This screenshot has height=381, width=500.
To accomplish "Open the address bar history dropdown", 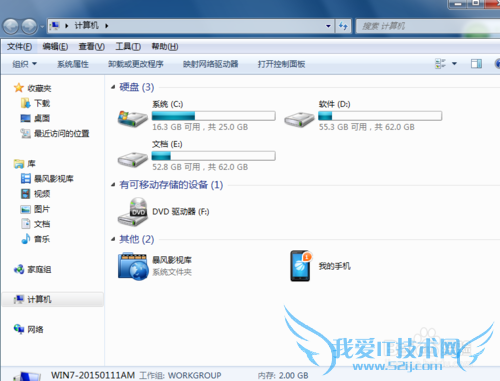I will (328, 26).
